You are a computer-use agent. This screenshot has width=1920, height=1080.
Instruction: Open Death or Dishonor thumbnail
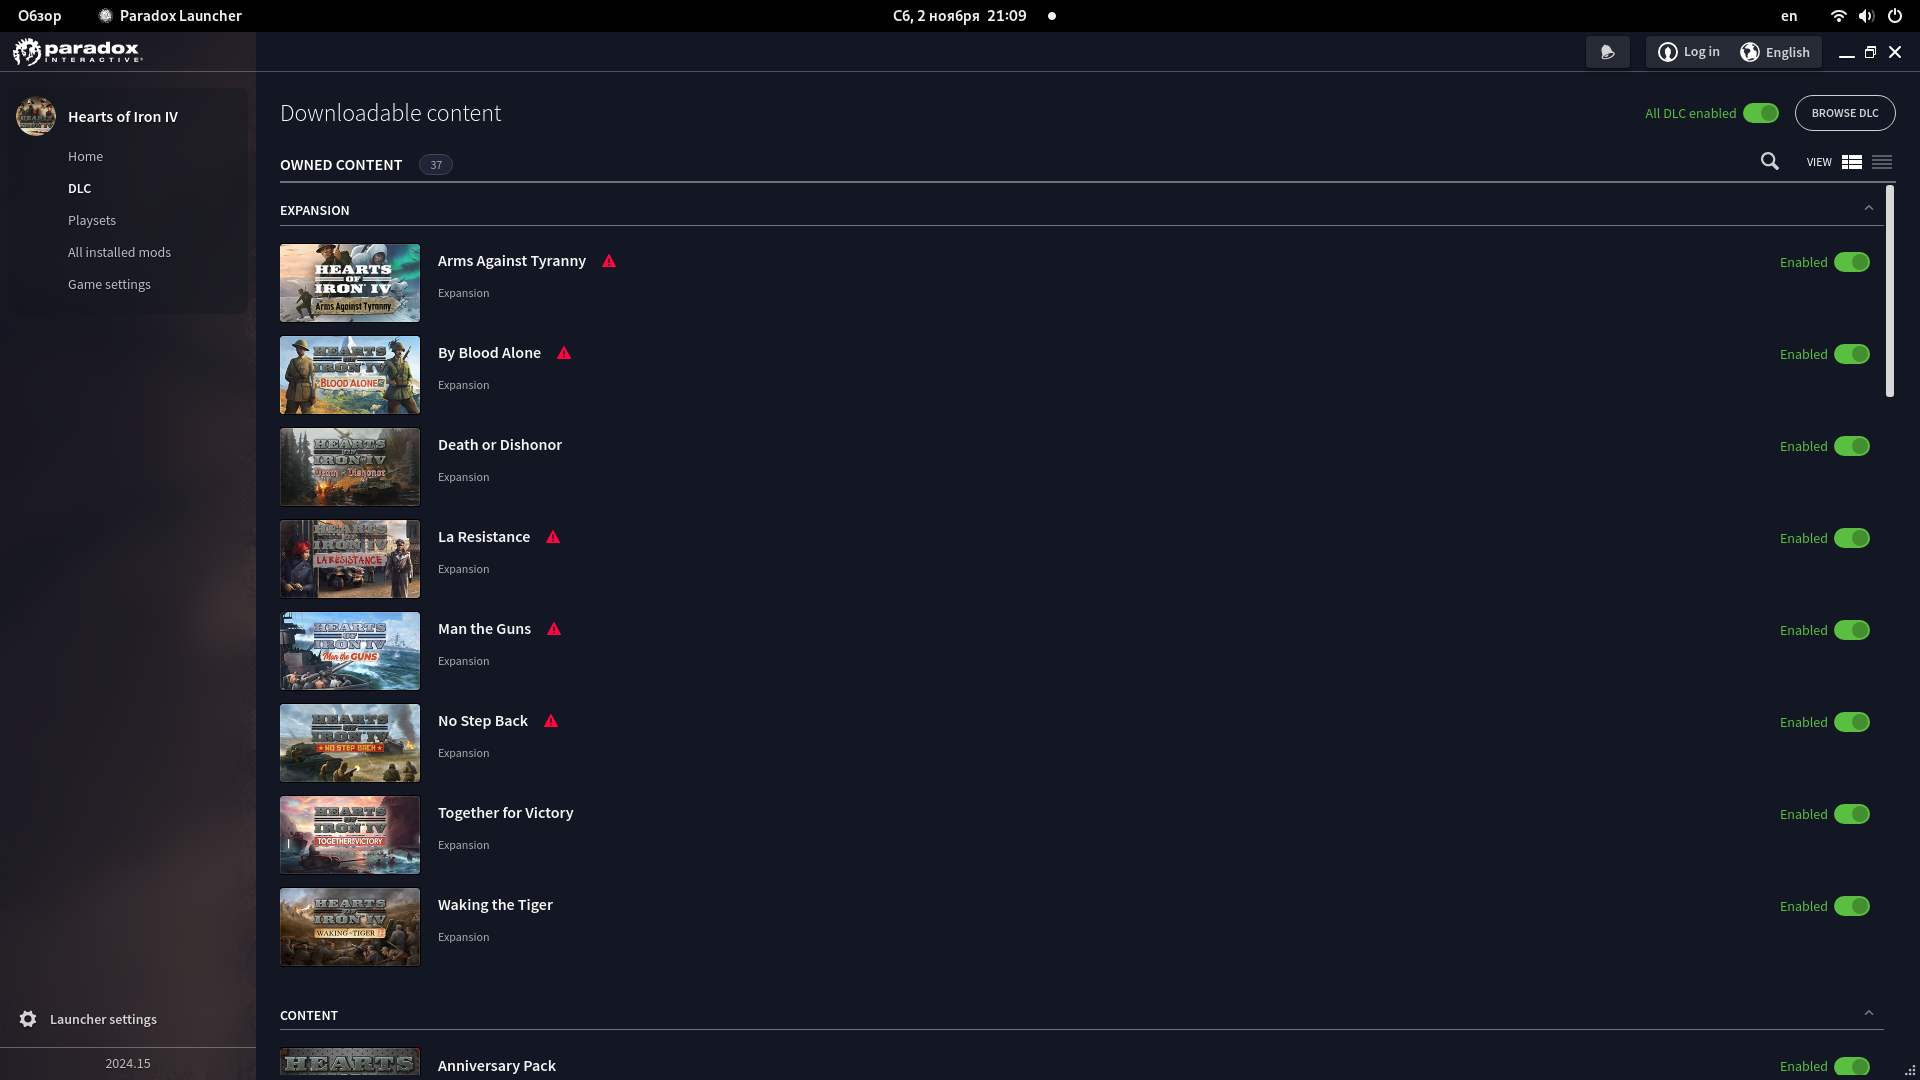[350, 467]
